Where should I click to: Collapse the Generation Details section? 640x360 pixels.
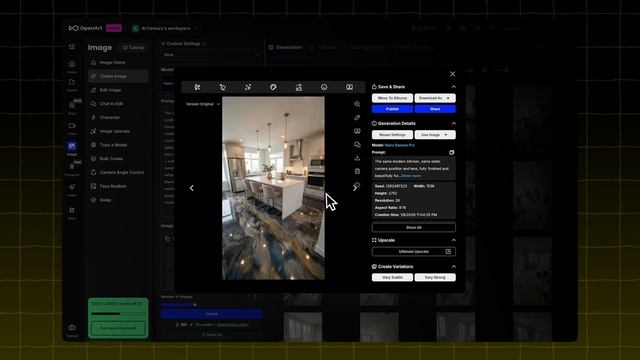click(453, 123)
